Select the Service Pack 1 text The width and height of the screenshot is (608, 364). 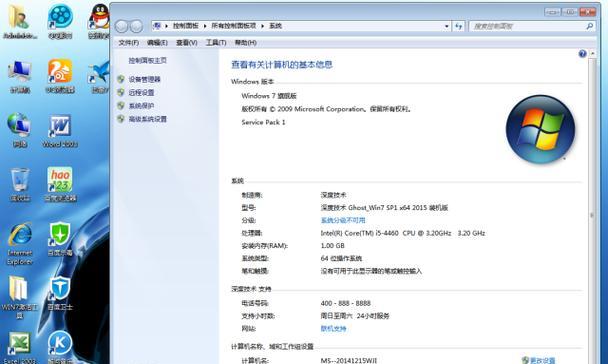[263, 122]
